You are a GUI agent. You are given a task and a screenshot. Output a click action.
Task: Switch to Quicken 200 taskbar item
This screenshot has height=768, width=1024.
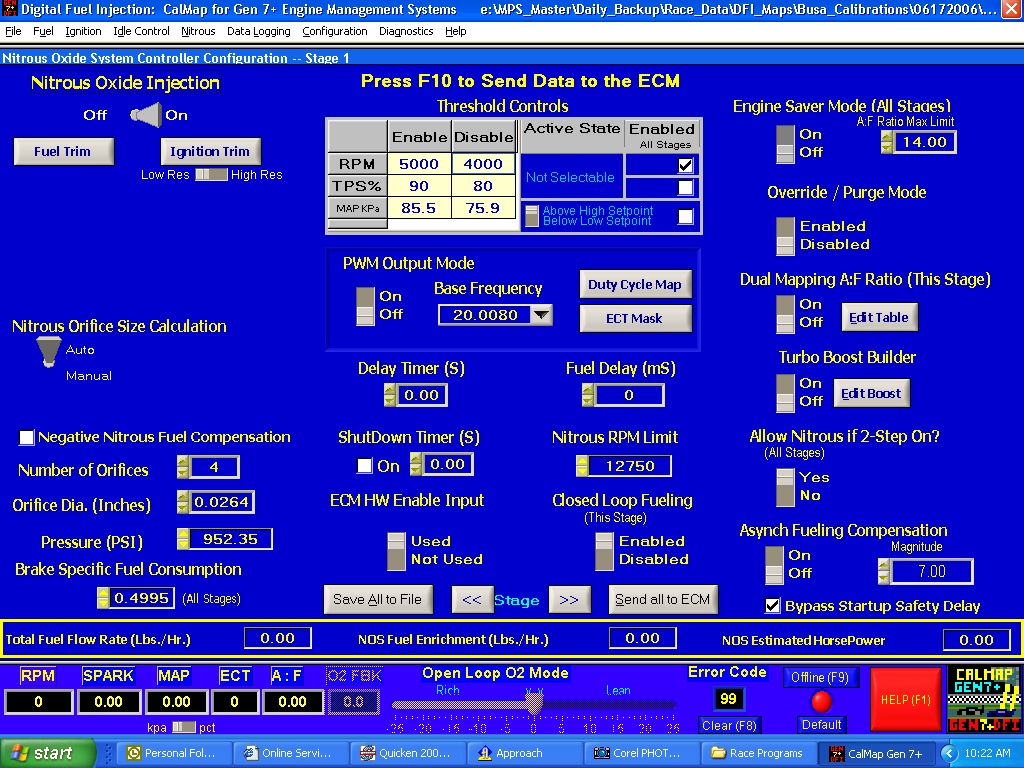click(408, 753)
